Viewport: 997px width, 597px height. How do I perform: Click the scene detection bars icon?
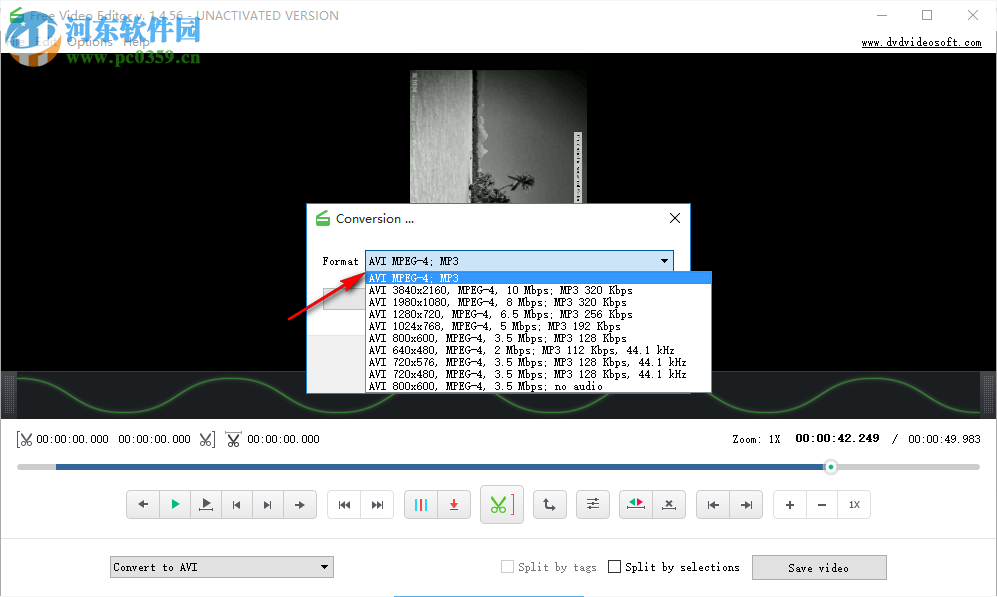click(x=421, y=504)
